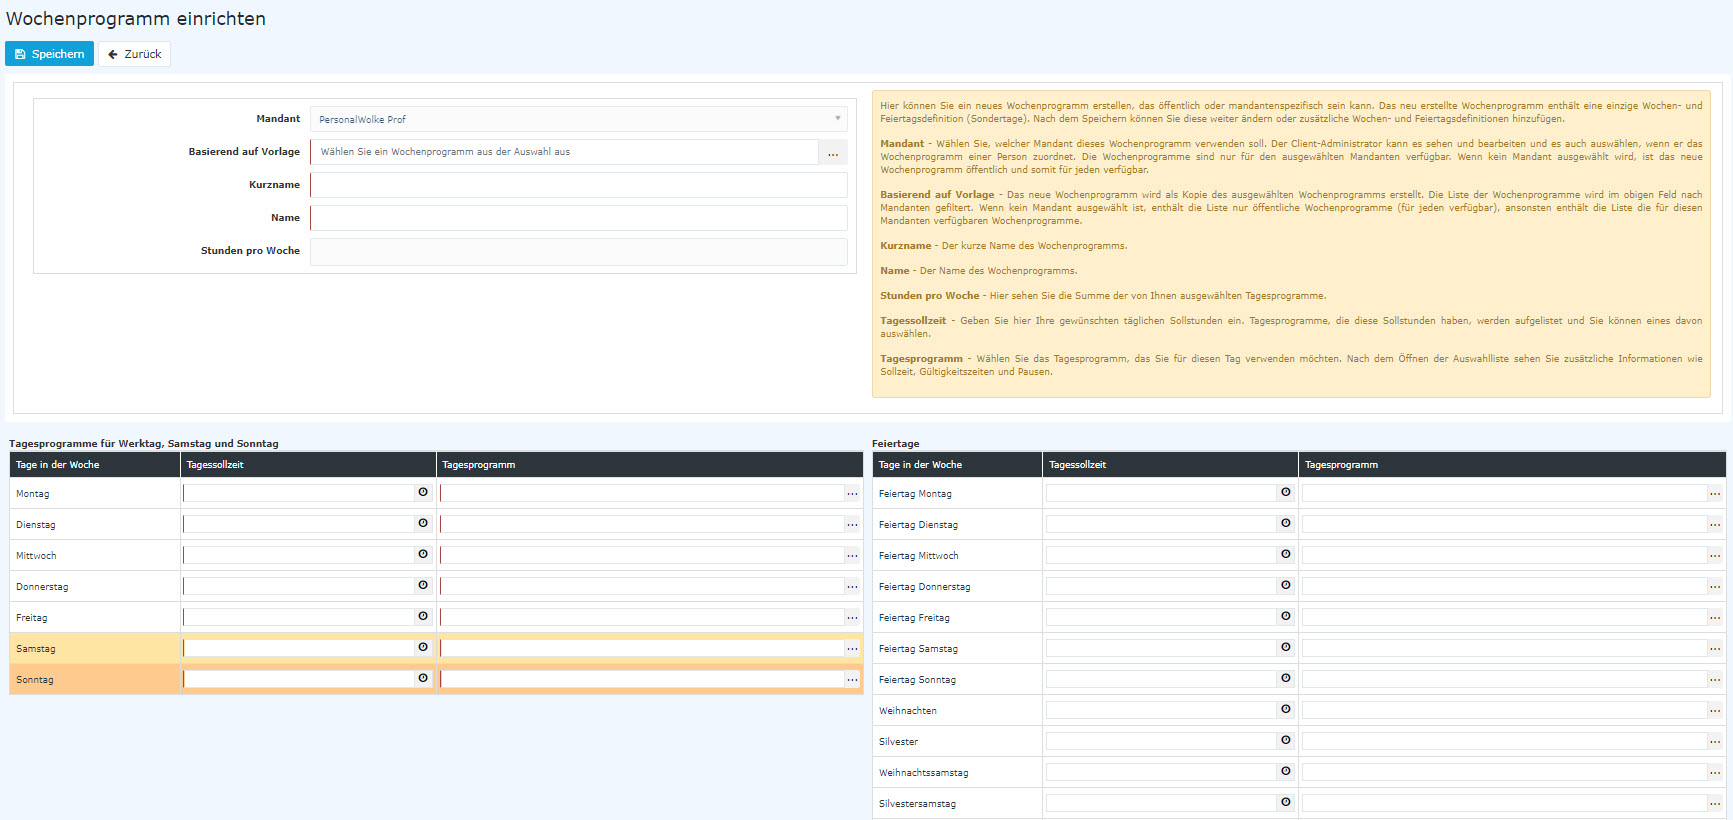Go back with the Zurück button
Image resolution: width=1733 pixels, height=820 pixels.
(x=134, y=54)
